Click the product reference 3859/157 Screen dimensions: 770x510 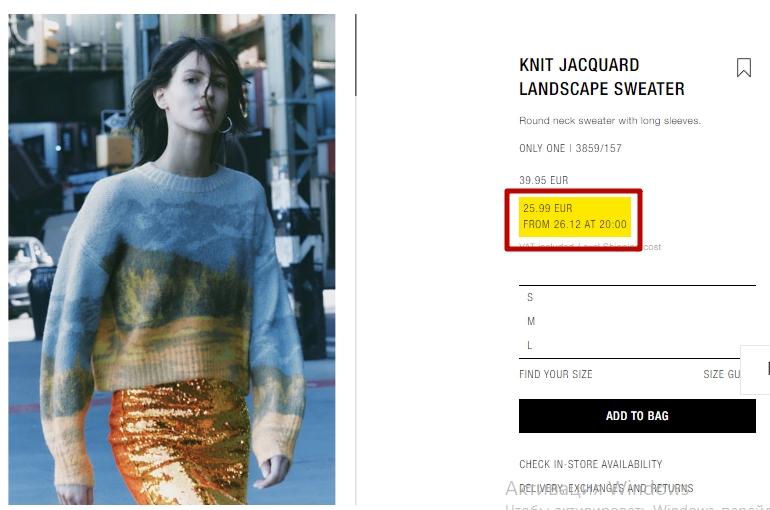point(598,148)
